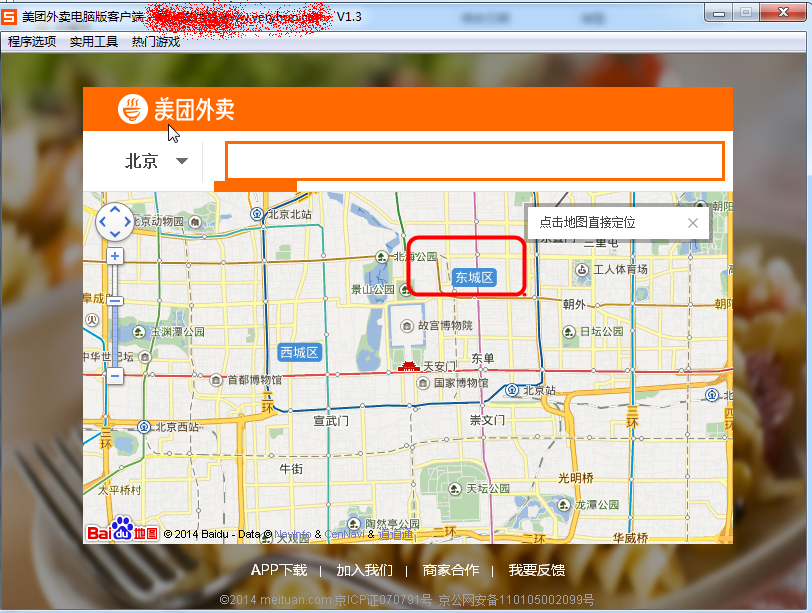Open the 加入我们 link
Viewport: 812px width, 613px height.
(364, 570)
